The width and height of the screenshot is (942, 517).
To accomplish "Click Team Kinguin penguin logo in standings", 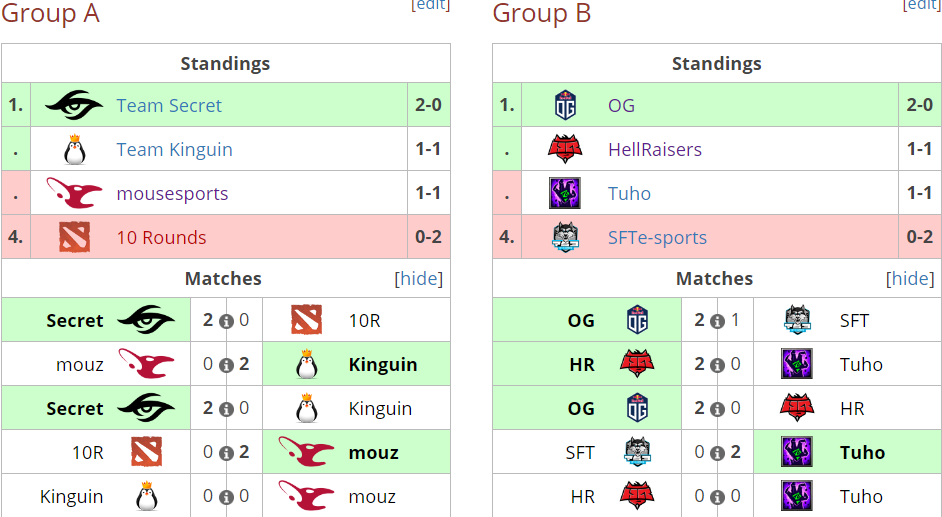I will (74, 150).
